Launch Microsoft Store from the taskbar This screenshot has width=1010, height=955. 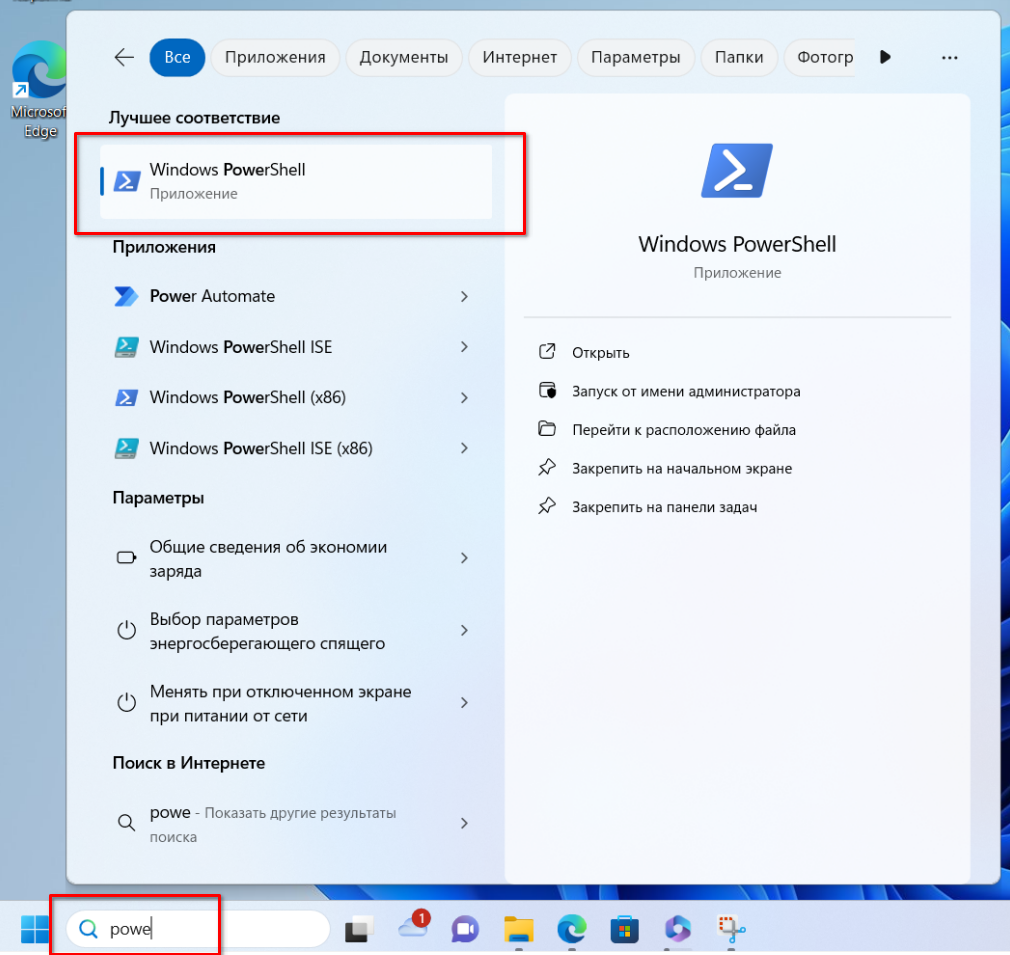(624, 929)
